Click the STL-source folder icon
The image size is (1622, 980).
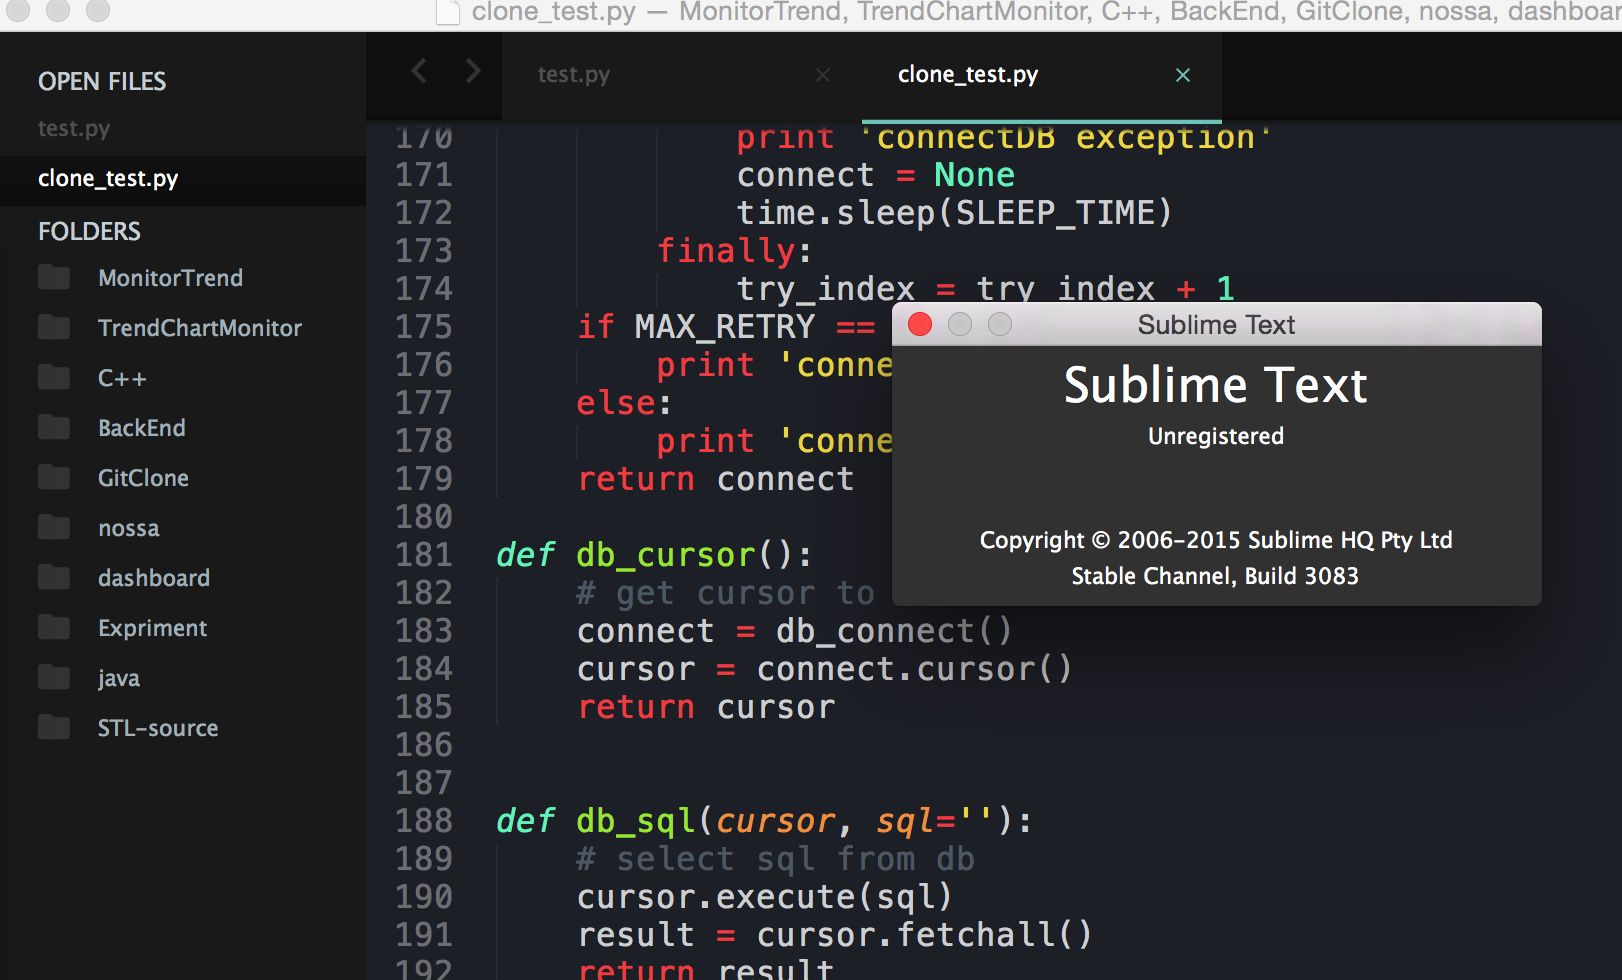coord(53,728)
